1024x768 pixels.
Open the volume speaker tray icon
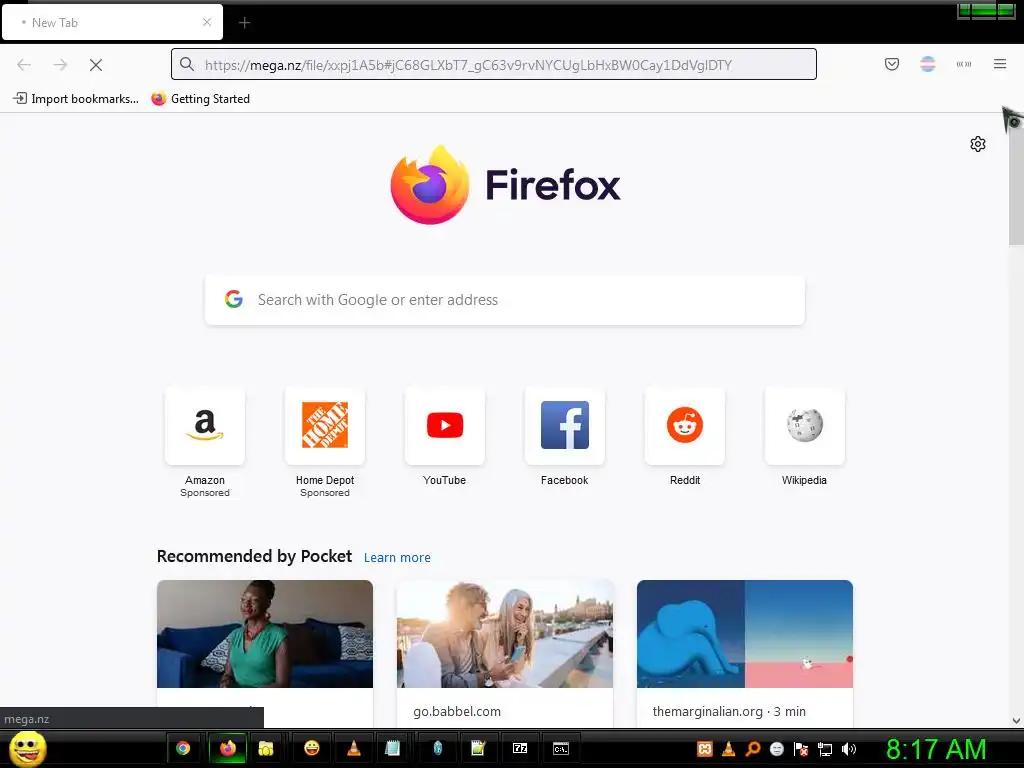click(849, 749)
